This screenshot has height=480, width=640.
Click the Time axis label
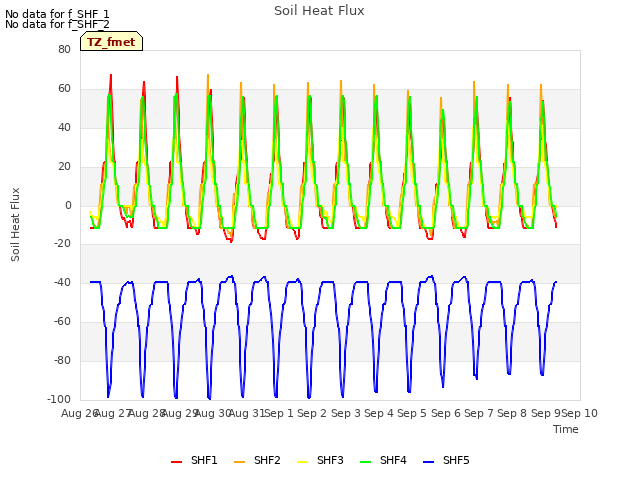point(566,429)
